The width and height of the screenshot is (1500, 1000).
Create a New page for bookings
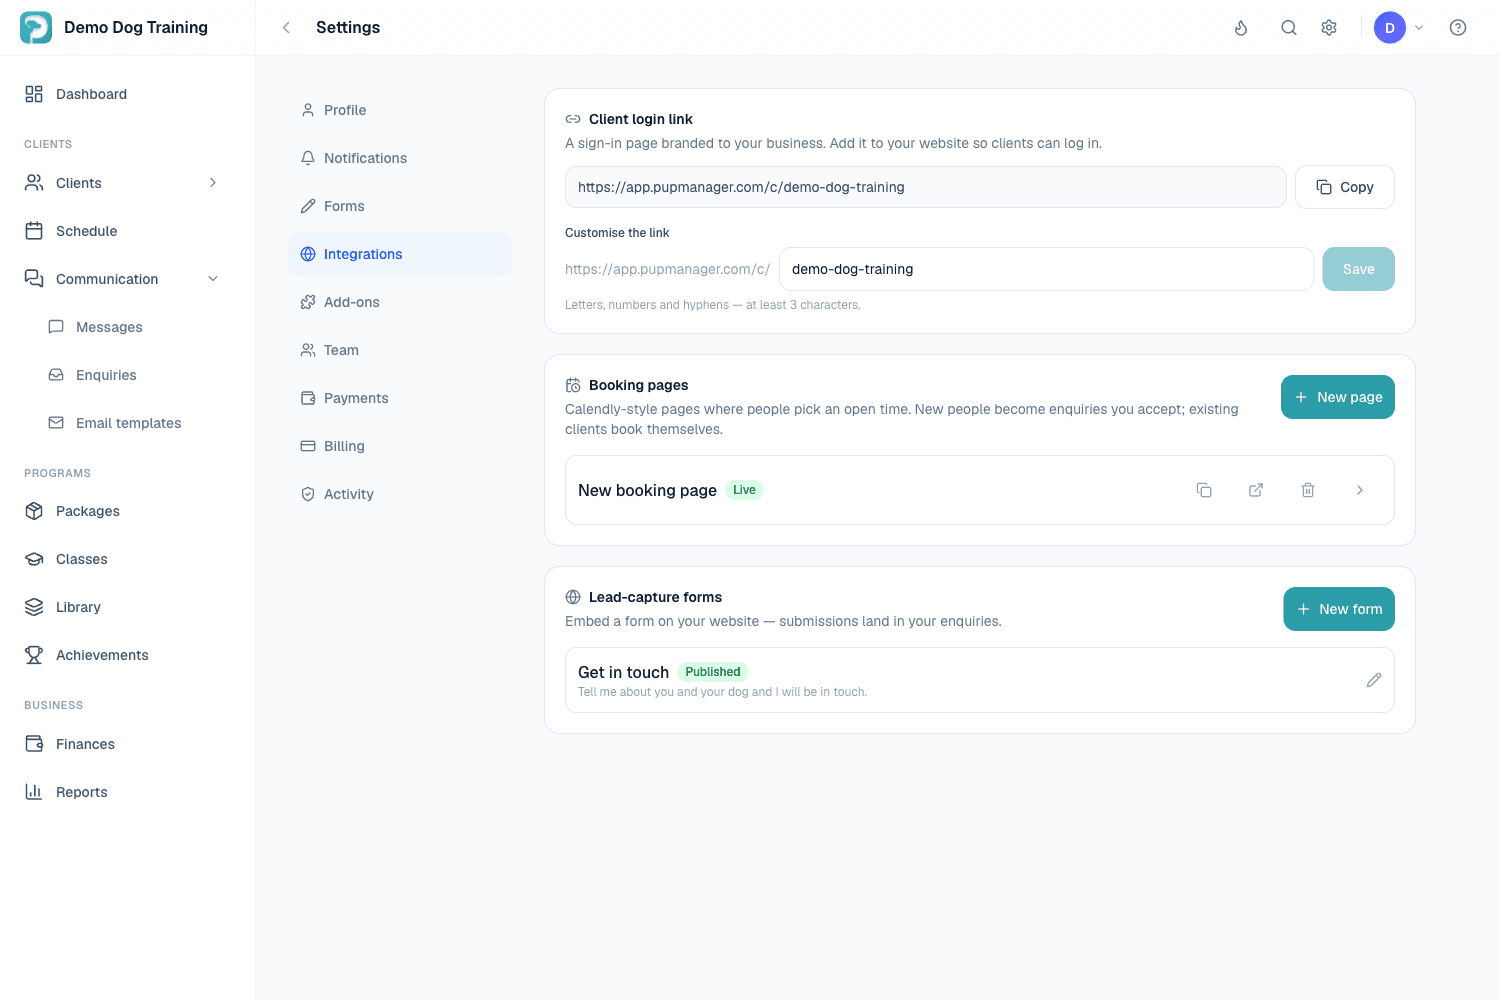(1338, 397)
